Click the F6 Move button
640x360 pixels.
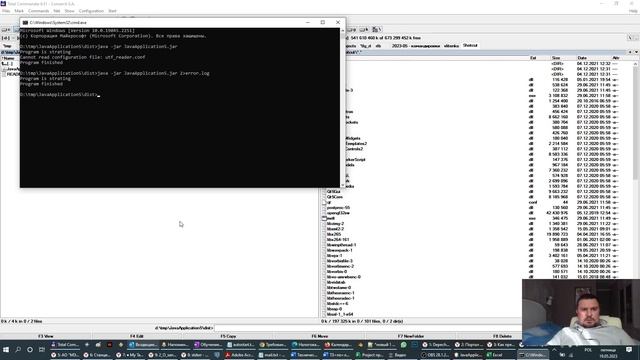(x=320, y=336)
